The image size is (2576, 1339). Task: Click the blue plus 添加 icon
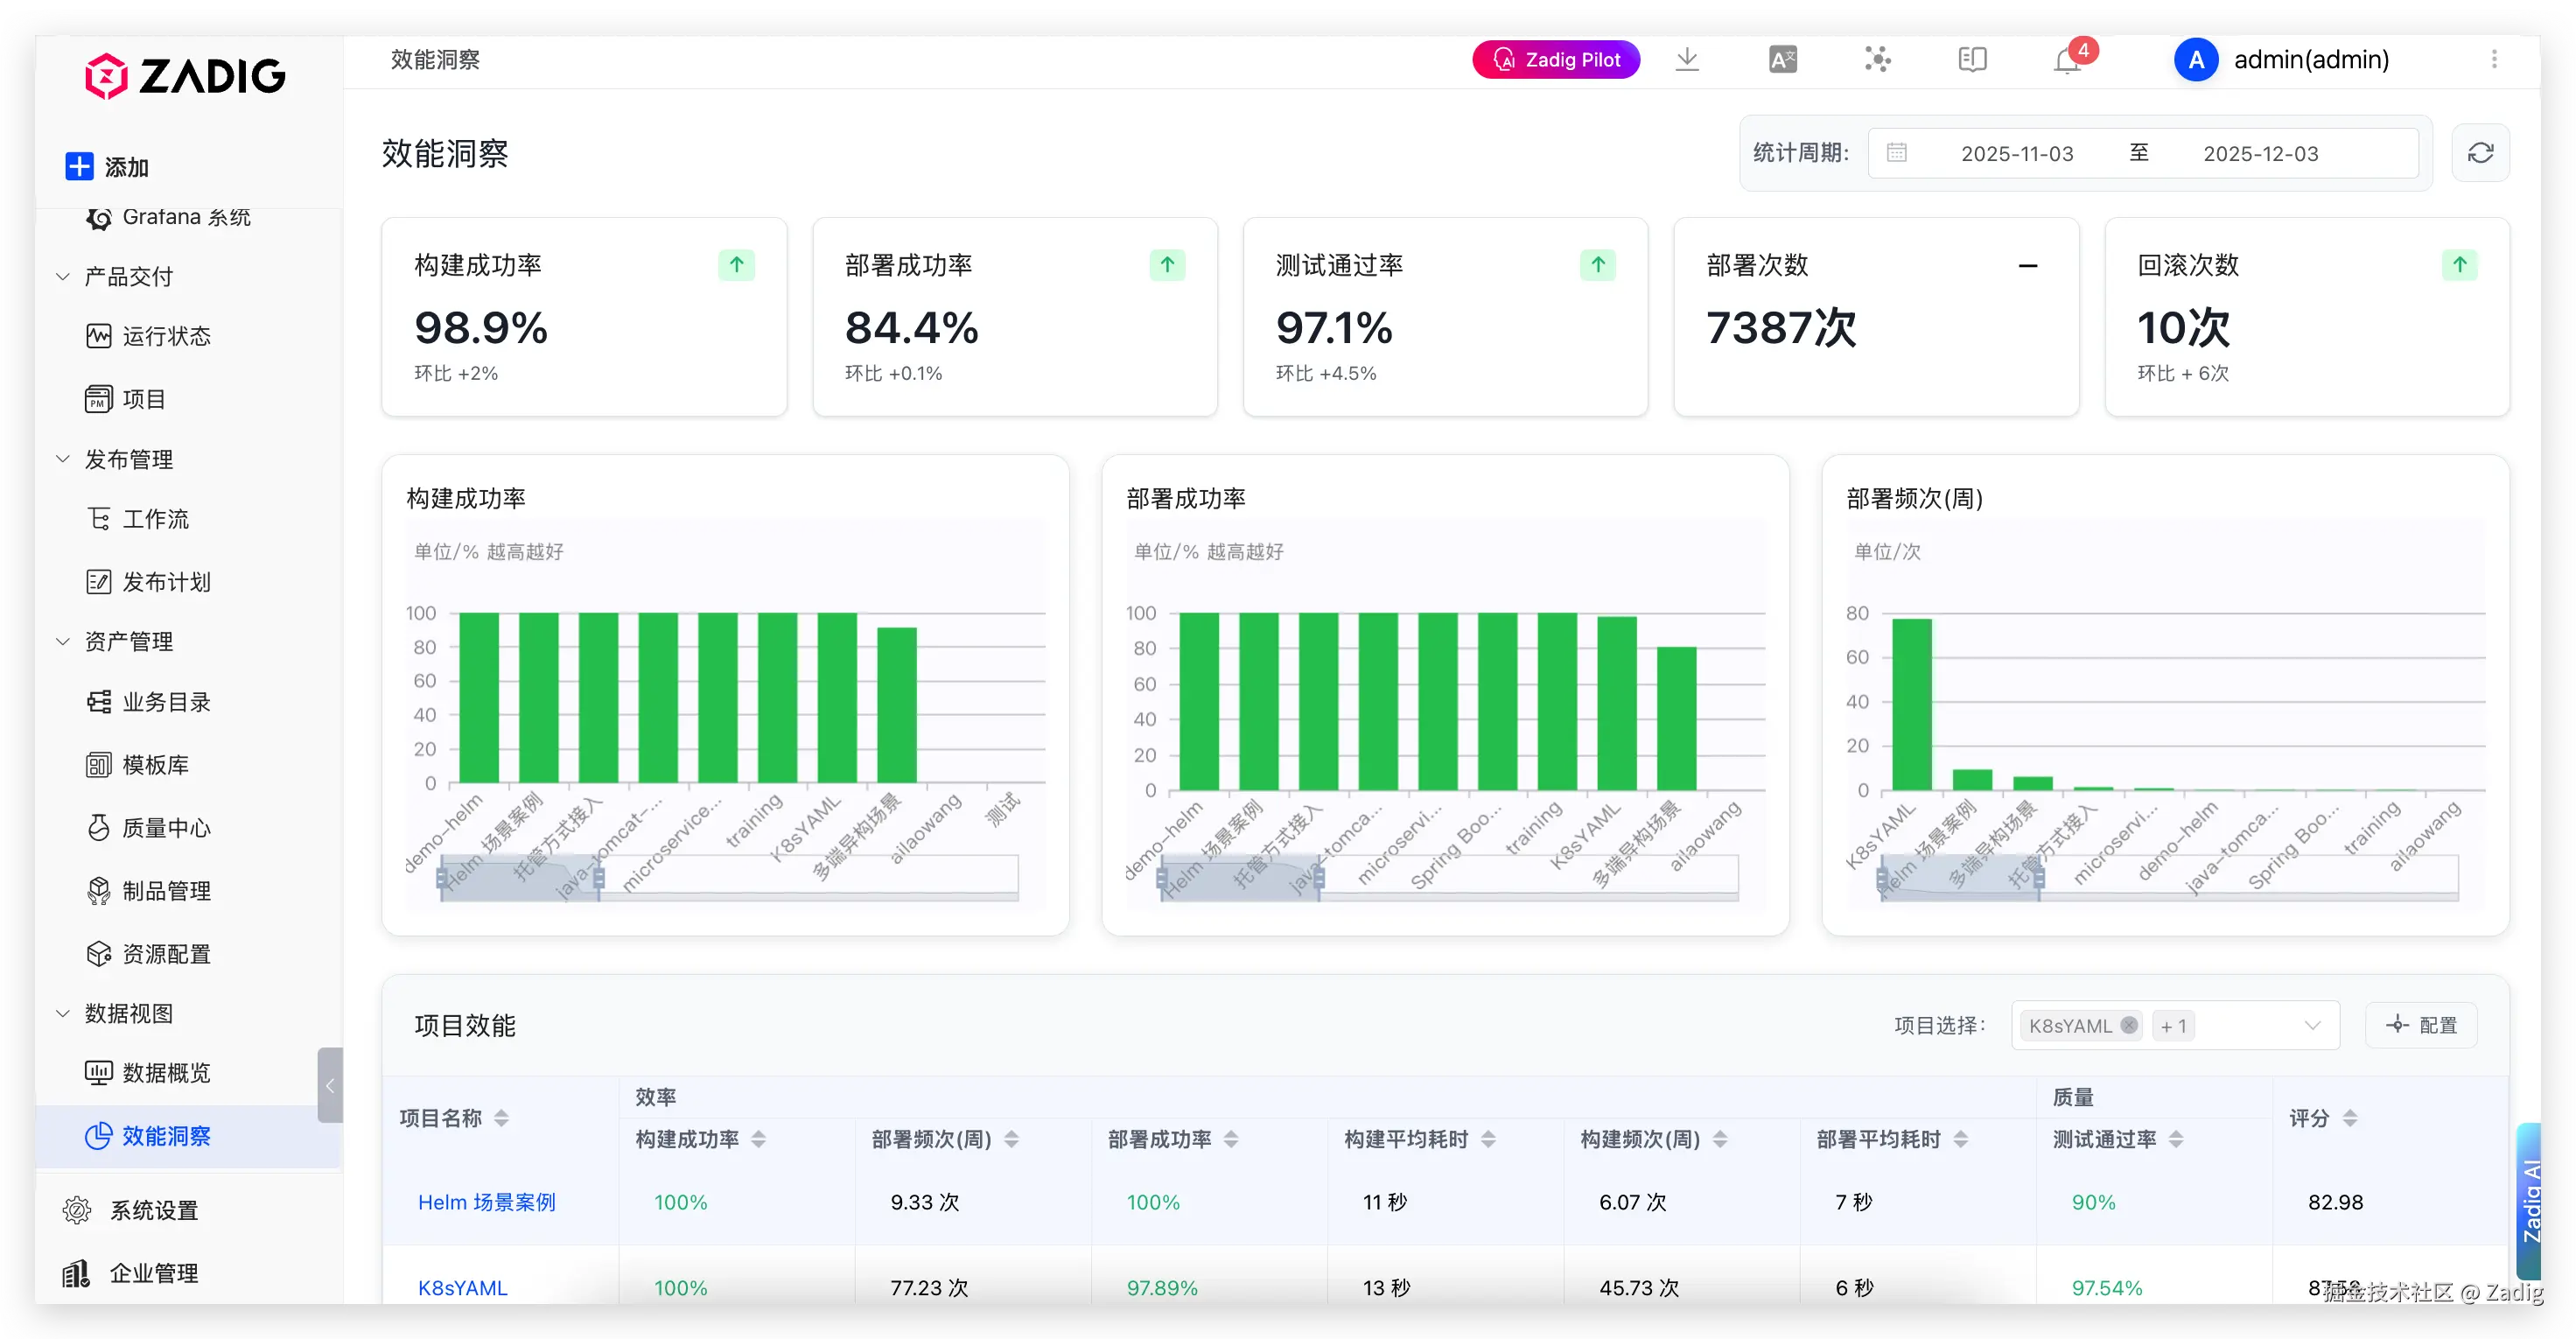(x=79, y=166)
